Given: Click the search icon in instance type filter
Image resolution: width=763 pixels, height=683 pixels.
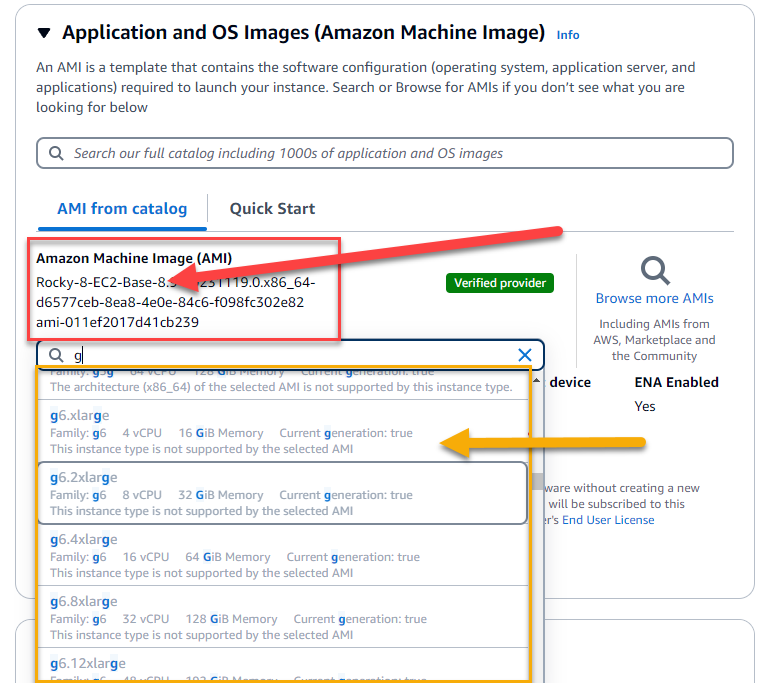Looking at the screenshot, I should pyautogui.click(x=55, y=355).
